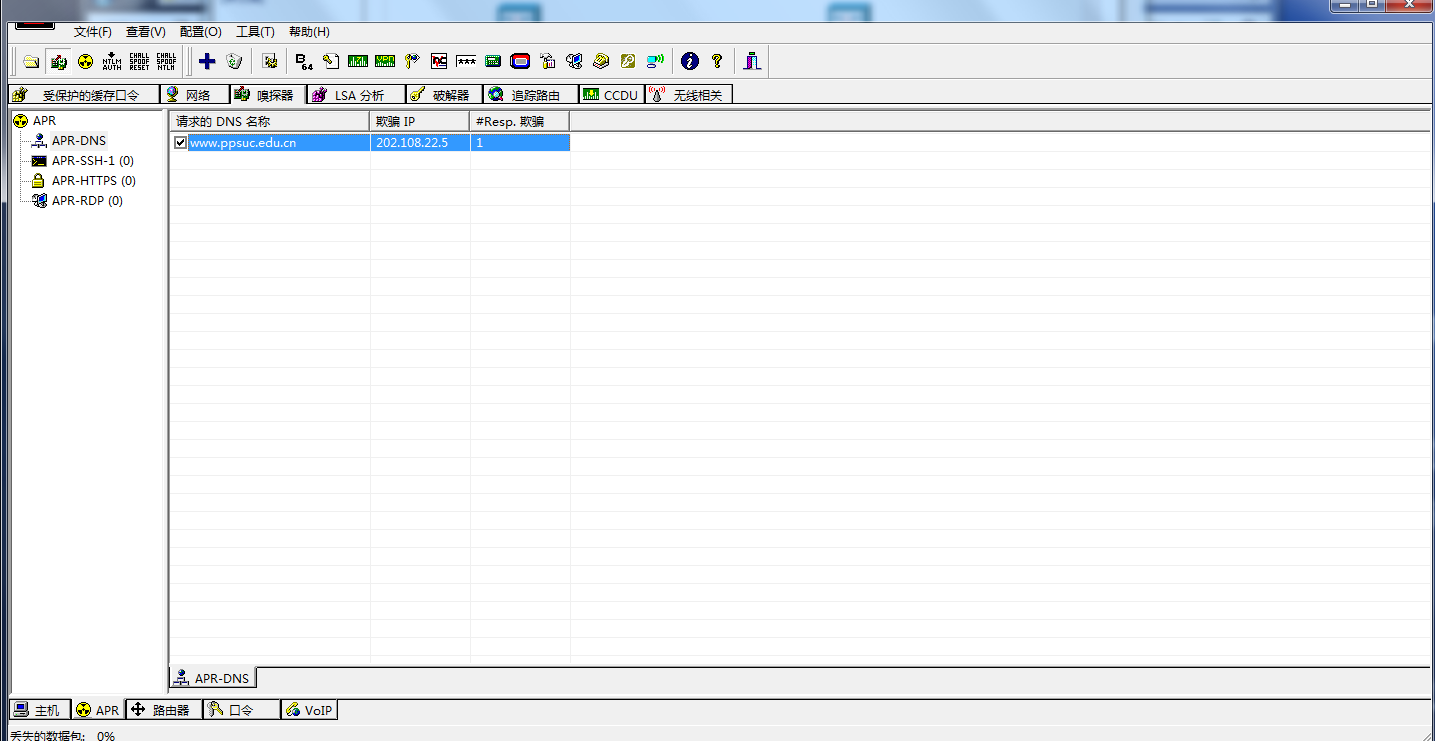The width and height of the screenshot is (1435, 741).
Task: Switch to the 受保护的缓存口令 tab
Action: [x=84, y=95]
